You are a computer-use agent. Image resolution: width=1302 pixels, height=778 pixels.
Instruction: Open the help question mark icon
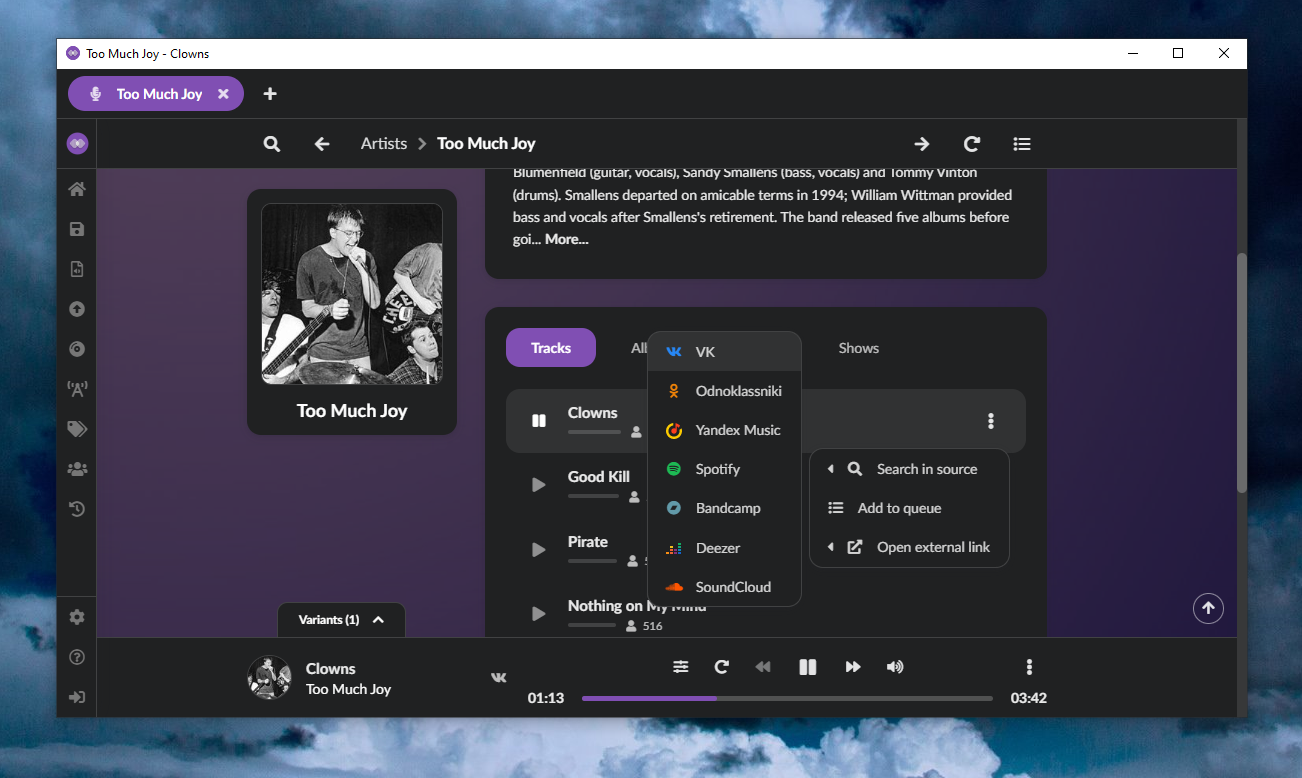point(77,657)
